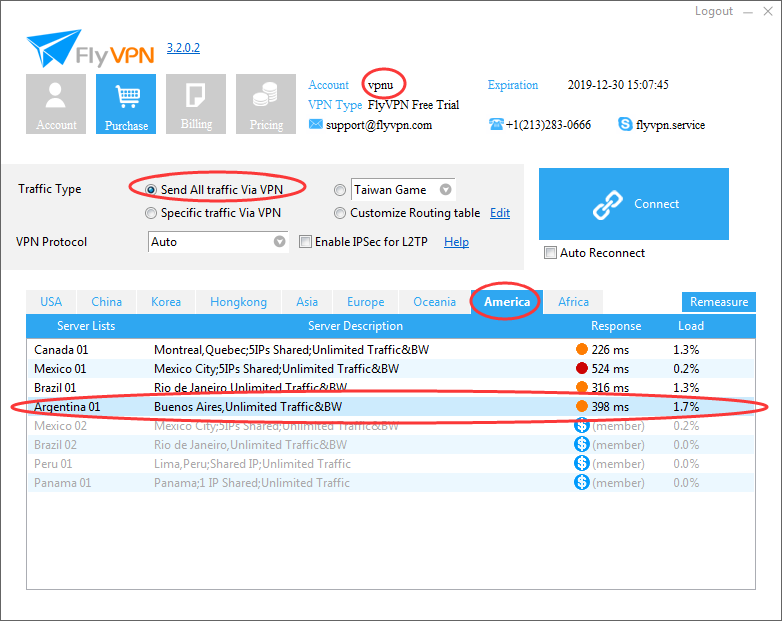Toggle the Auto Reconnect checkbox
Screen dimensions: 782x621
[550, 253]
